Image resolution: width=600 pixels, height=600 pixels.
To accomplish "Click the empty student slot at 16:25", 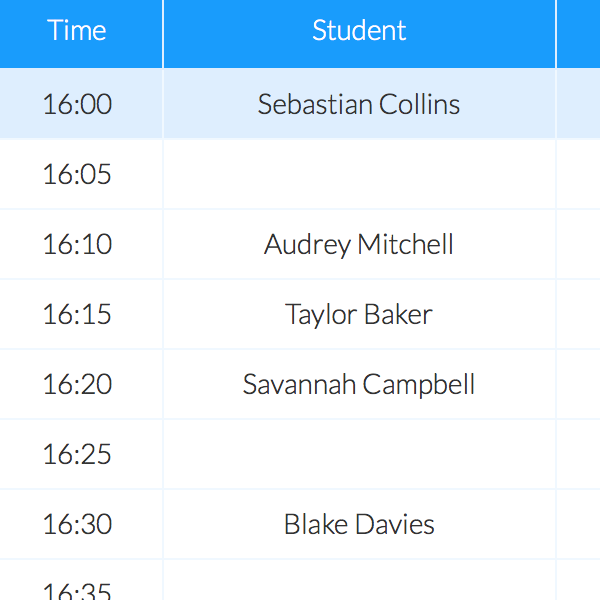I will click(359, 454).
